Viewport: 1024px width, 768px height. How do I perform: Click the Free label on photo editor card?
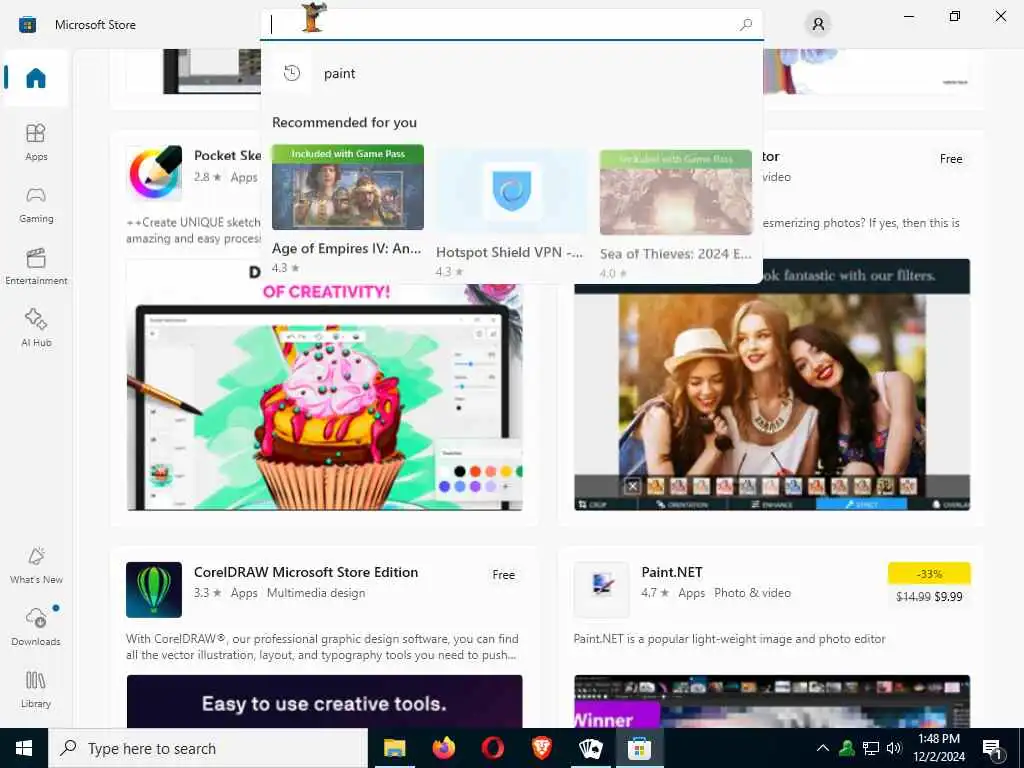pyautogui.click(x=951, y=159)
